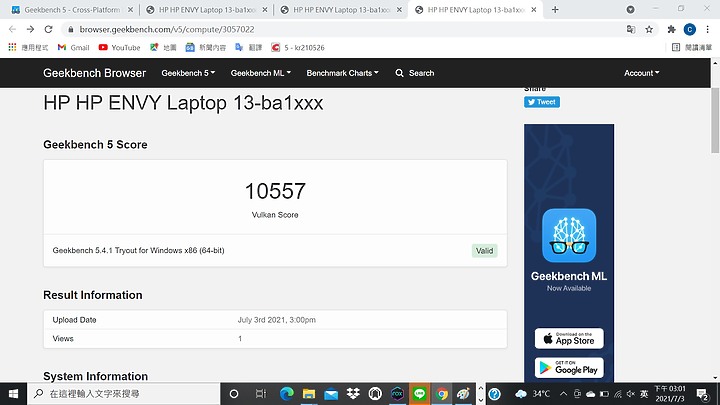Screen dimensions: 720x405
Task: Open the Gmail bookmark
Action: coord(73,47)
